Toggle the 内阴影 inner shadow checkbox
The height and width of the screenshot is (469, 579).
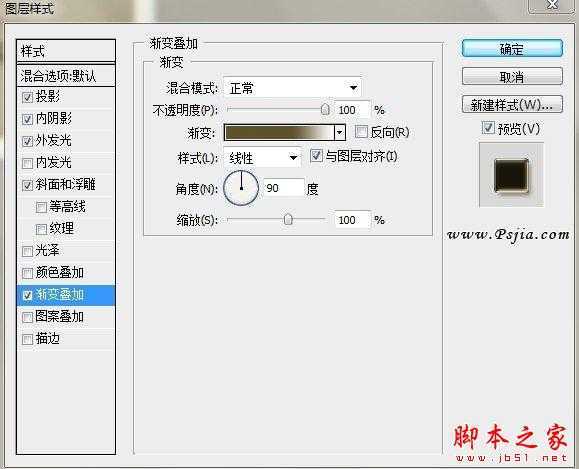[28, 119]
